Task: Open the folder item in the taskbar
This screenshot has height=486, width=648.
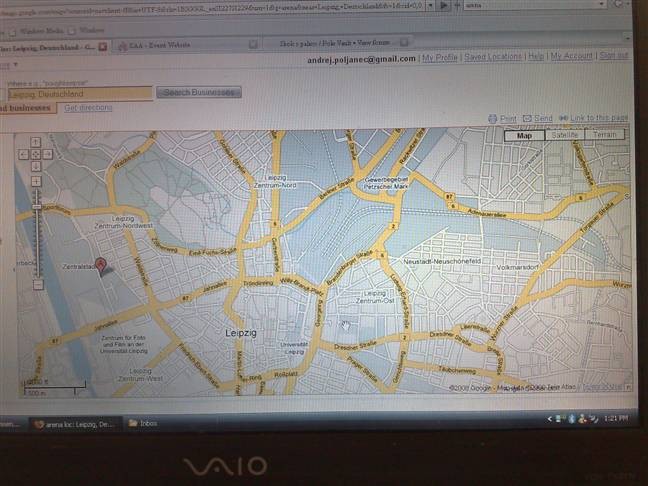Action: pyautogui.click(x=143, y=423)
